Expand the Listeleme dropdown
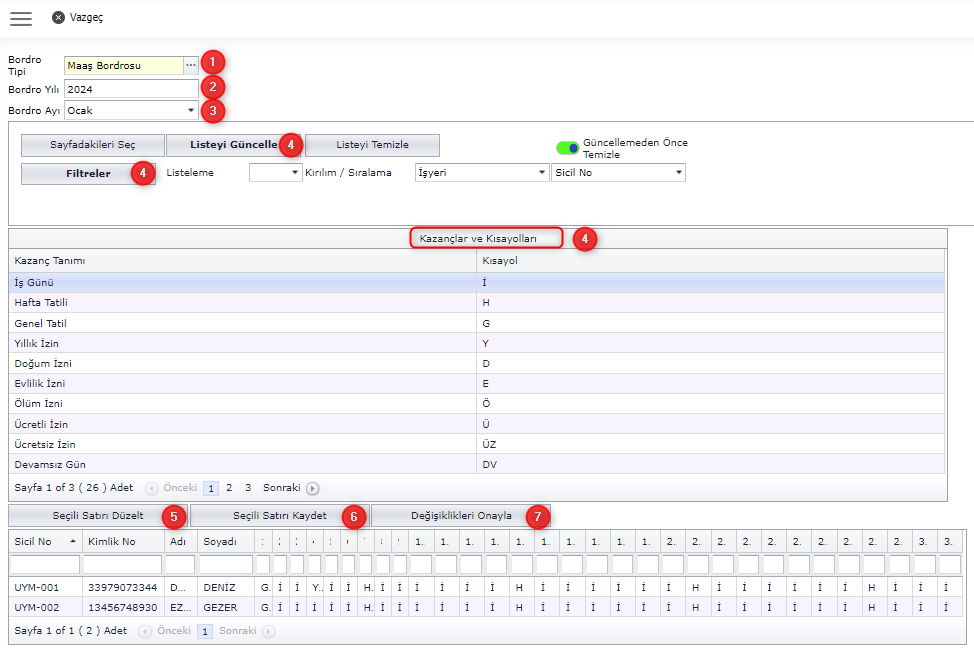The image size is (974, 648). pyautogui.click(x=275, y=173)
